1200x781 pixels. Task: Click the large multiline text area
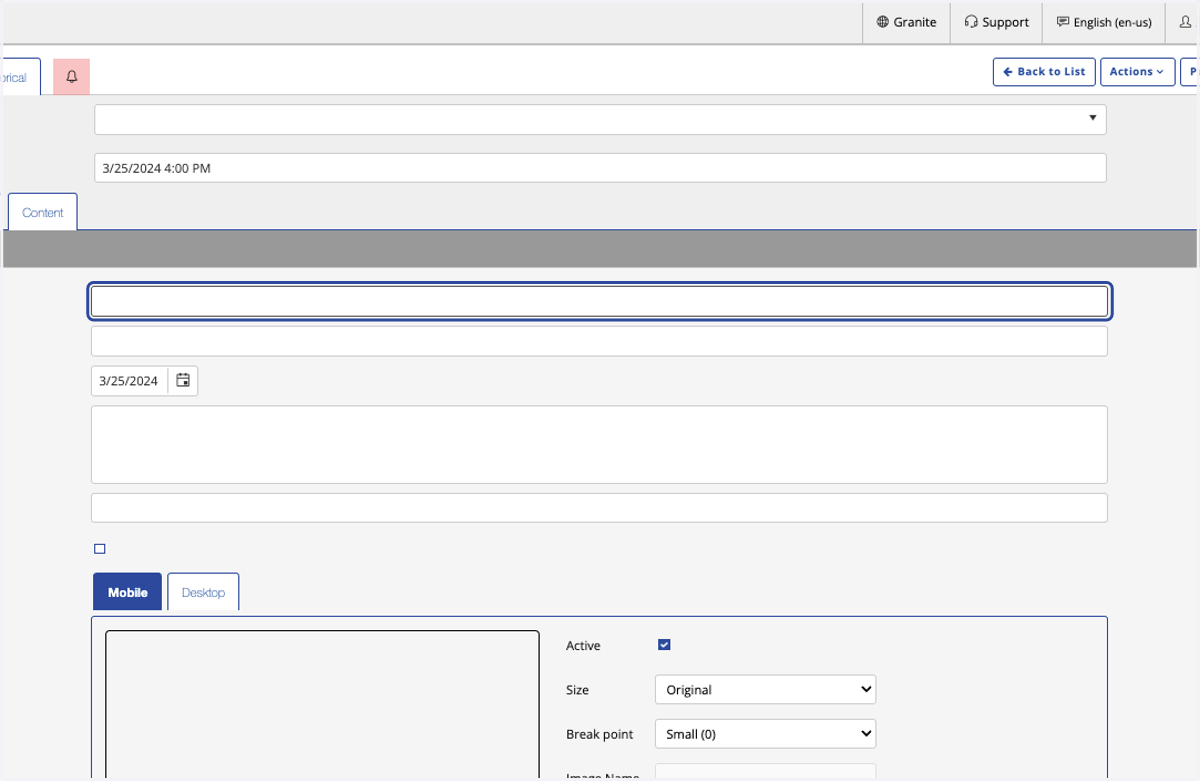(600, 445)
